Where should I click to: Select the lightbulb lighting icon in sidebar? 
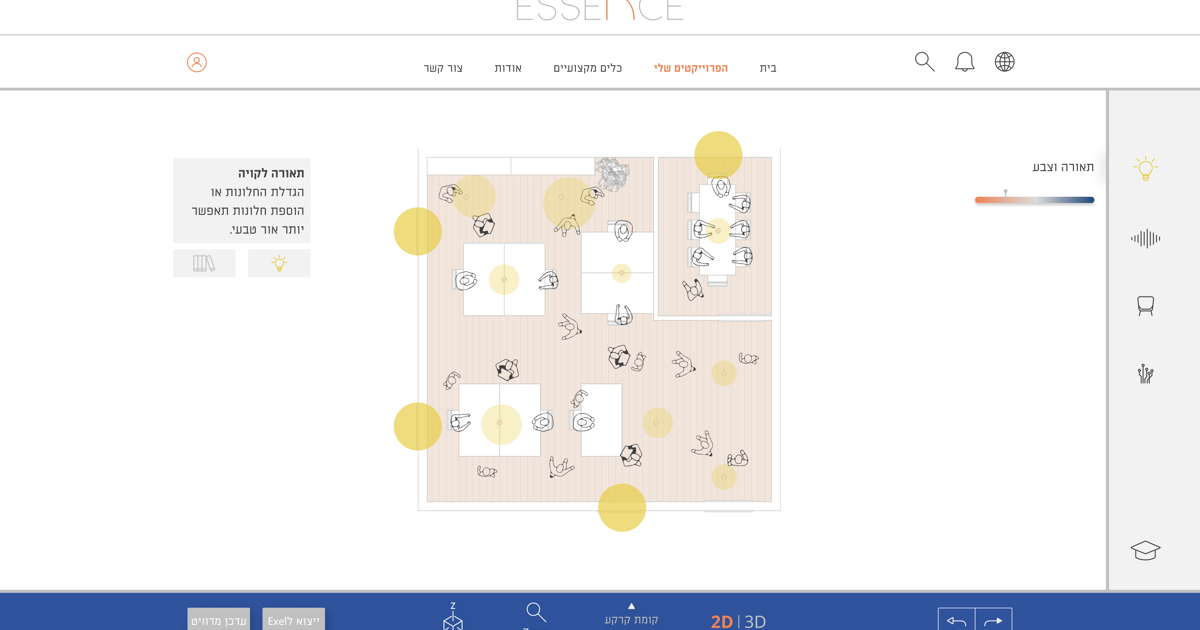pos(1145,168)
